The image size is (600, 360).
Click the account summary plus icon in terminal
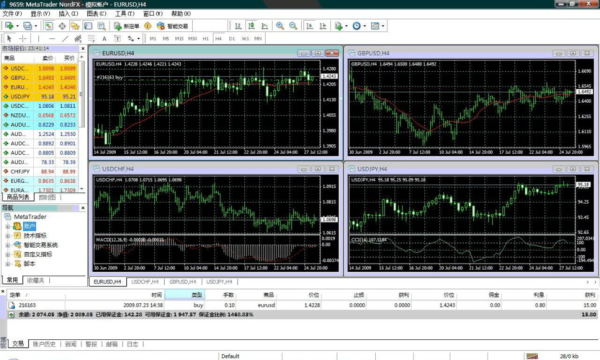coord(11,314)
